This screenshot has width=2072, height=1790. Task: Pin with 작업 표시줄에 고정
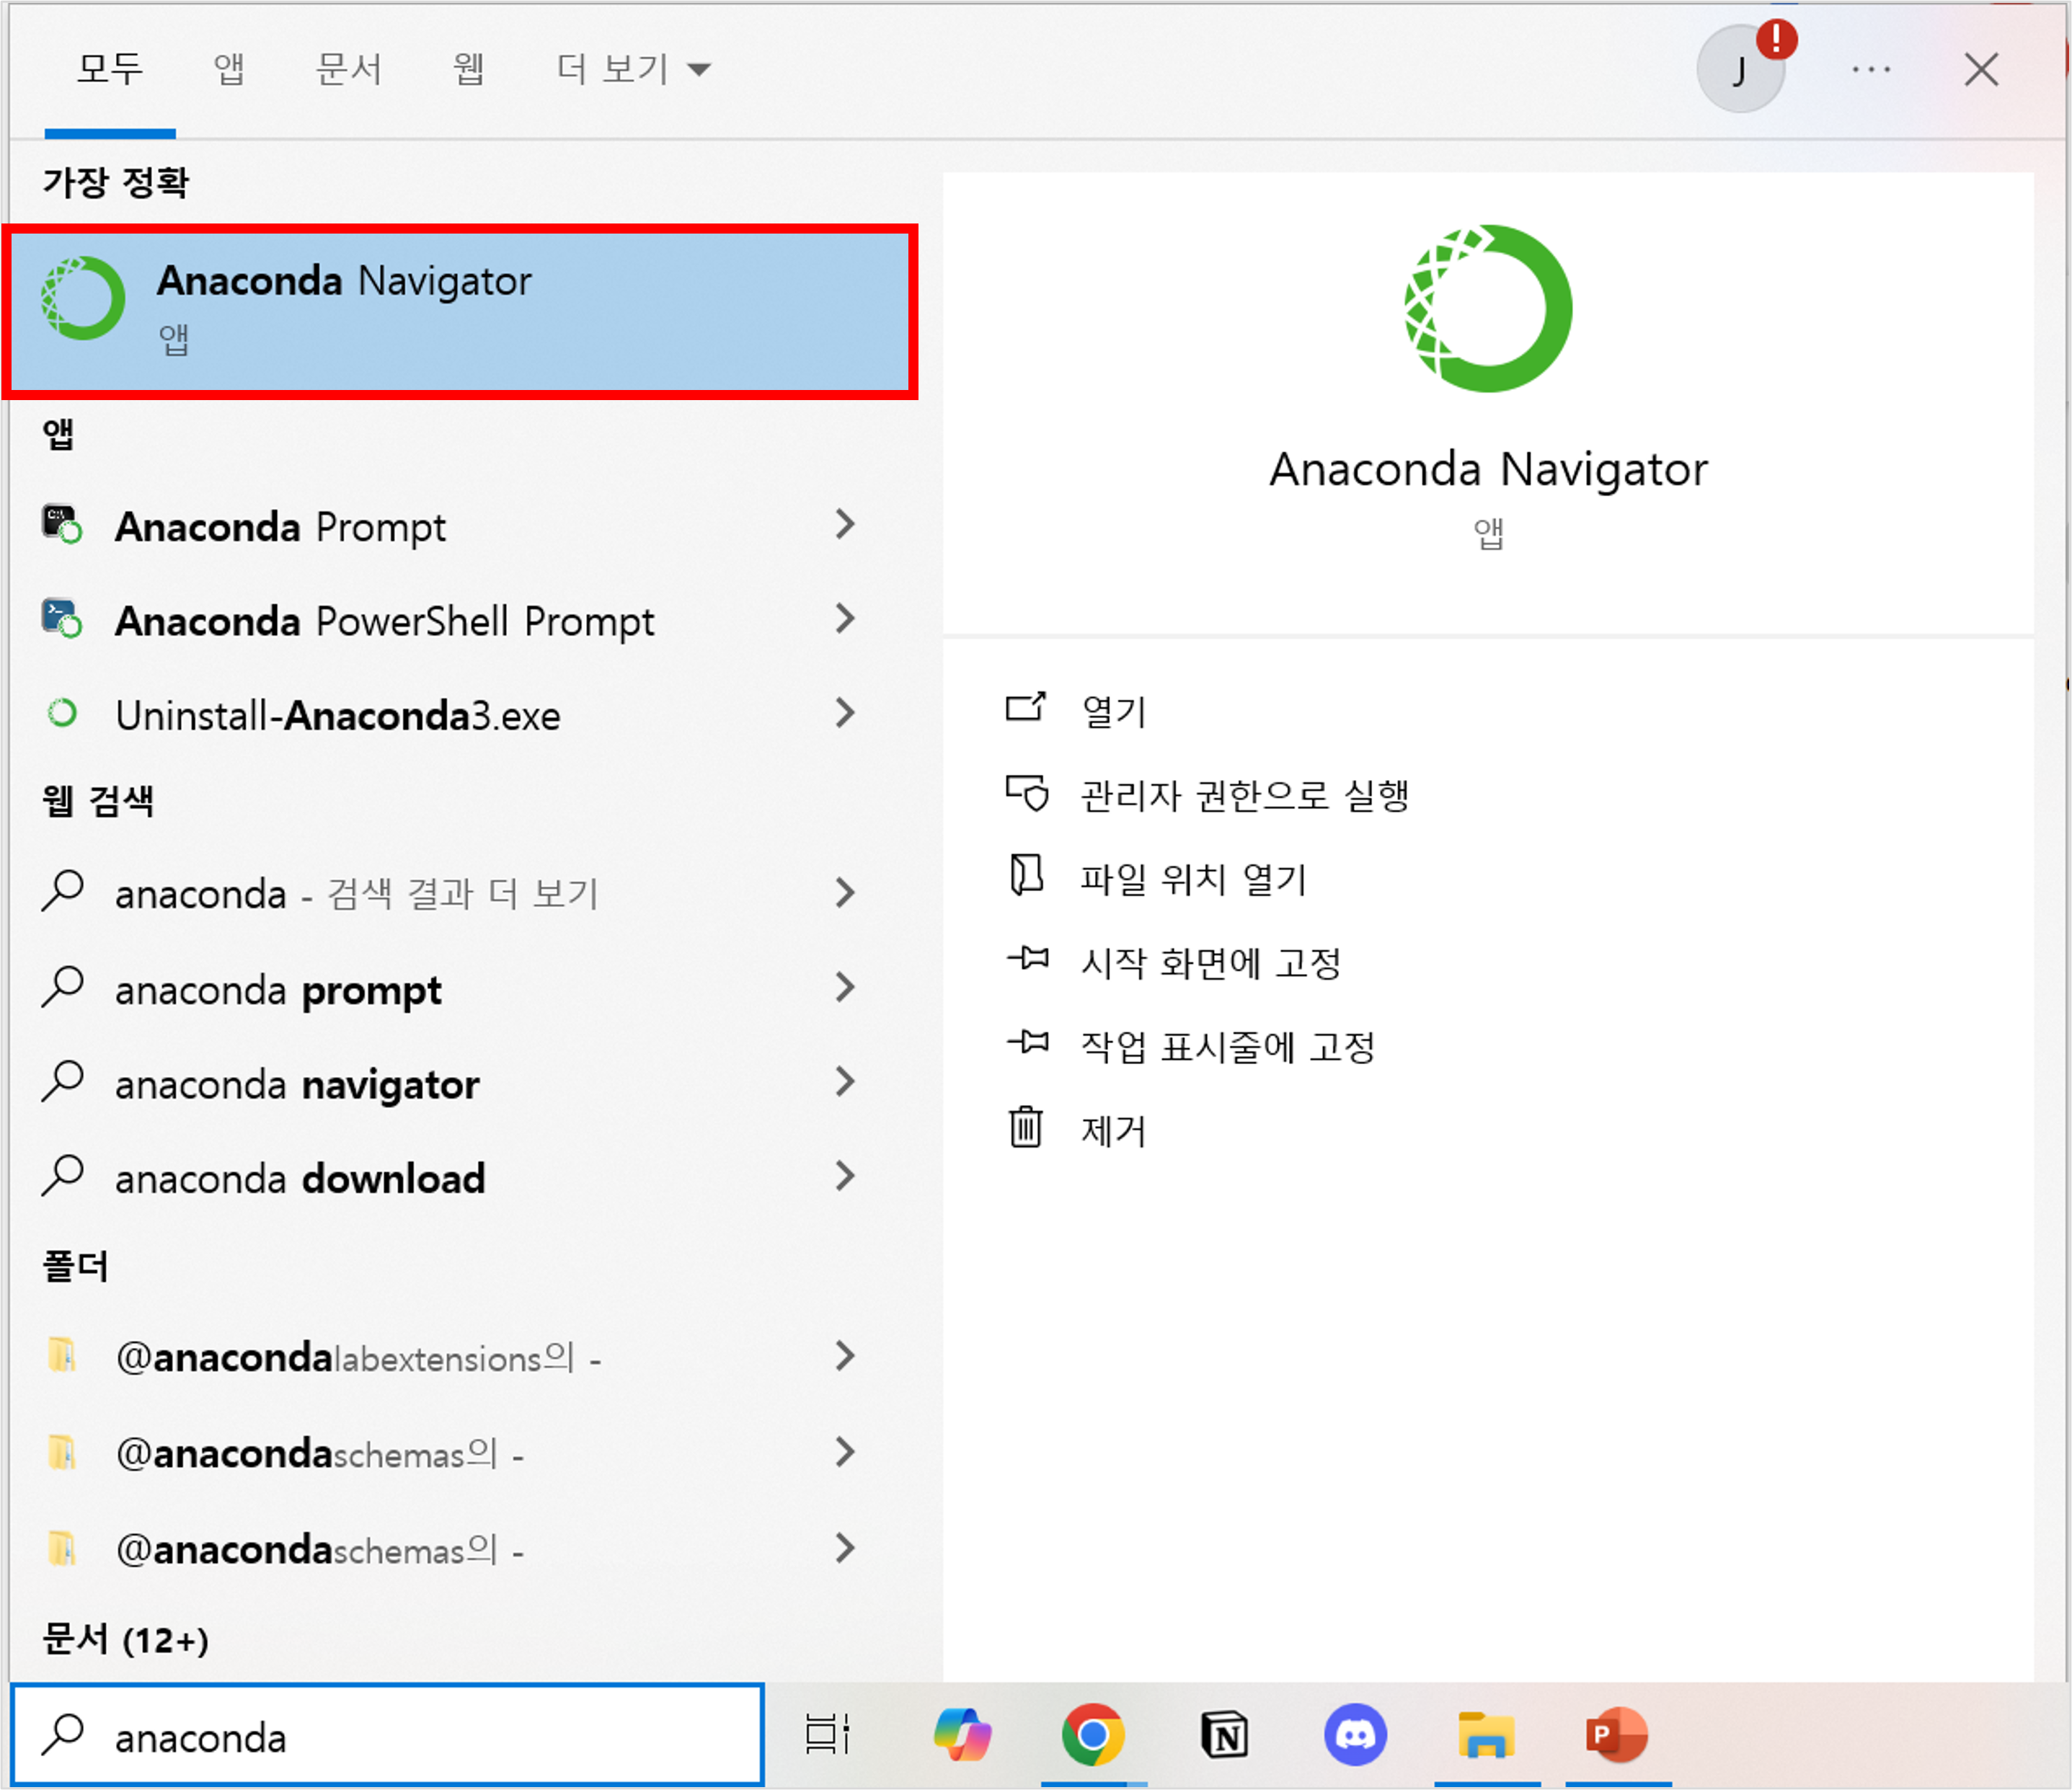pyautogui.click(x=1227, y=1047)
